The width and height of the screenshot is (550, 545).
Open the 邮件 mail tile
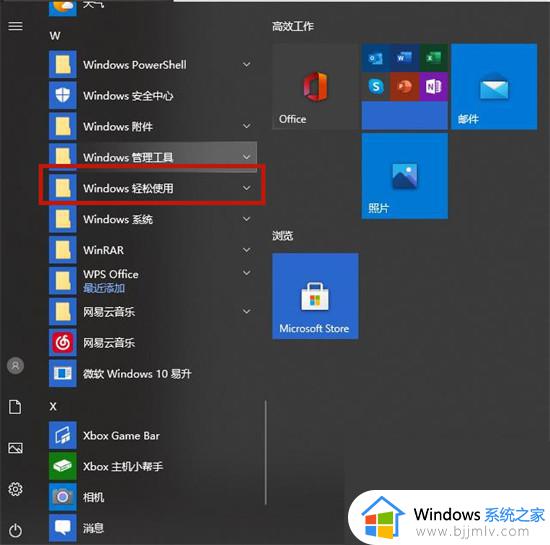(494, 87)
